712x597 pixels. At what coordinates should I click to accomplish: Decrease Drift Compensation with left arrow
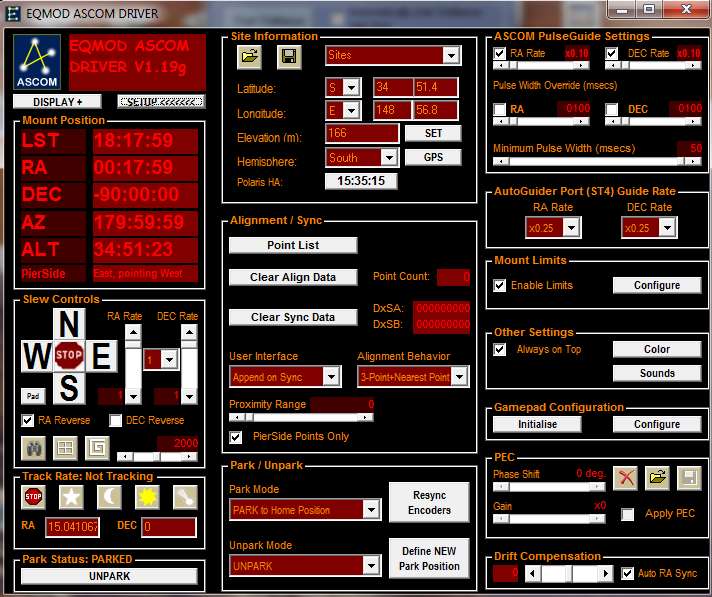(x=533, y=573)
